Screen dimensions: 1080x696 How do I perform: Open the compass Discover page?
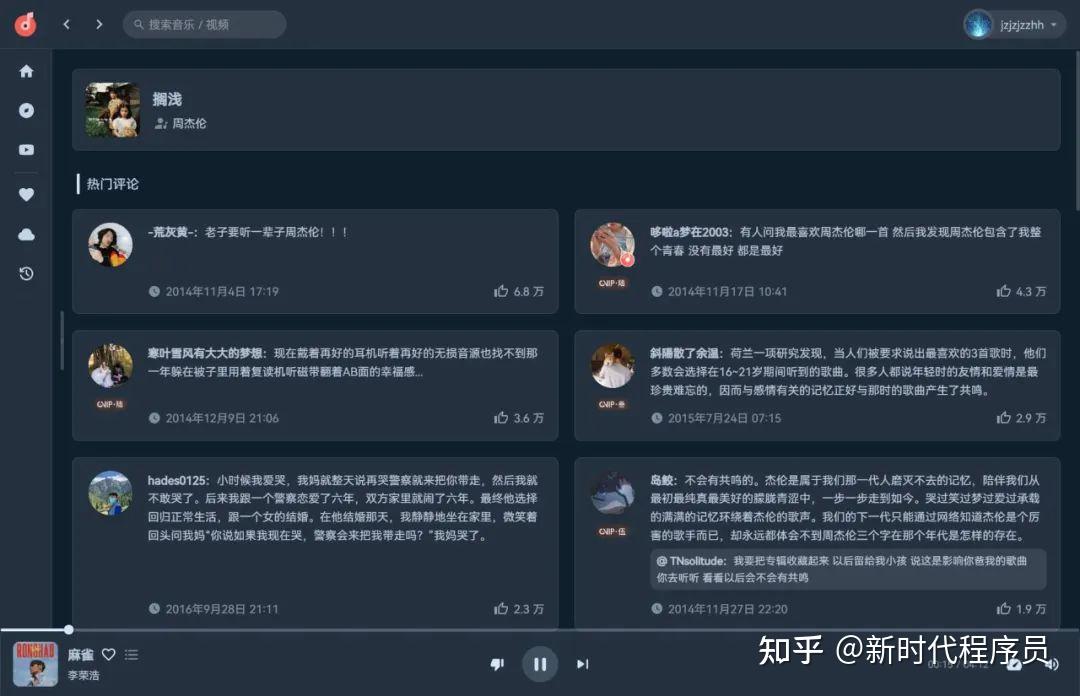(26, 110)
